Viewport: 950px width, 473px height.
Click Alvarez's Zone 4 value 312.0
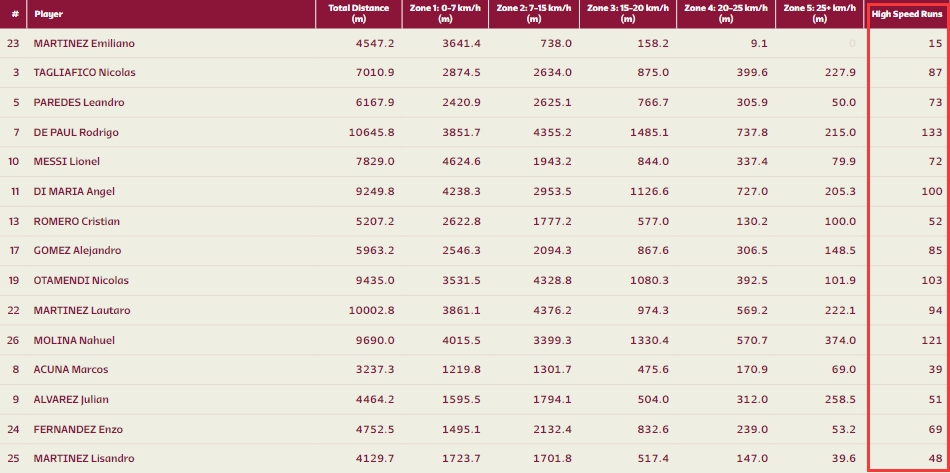tap(752, 399)
